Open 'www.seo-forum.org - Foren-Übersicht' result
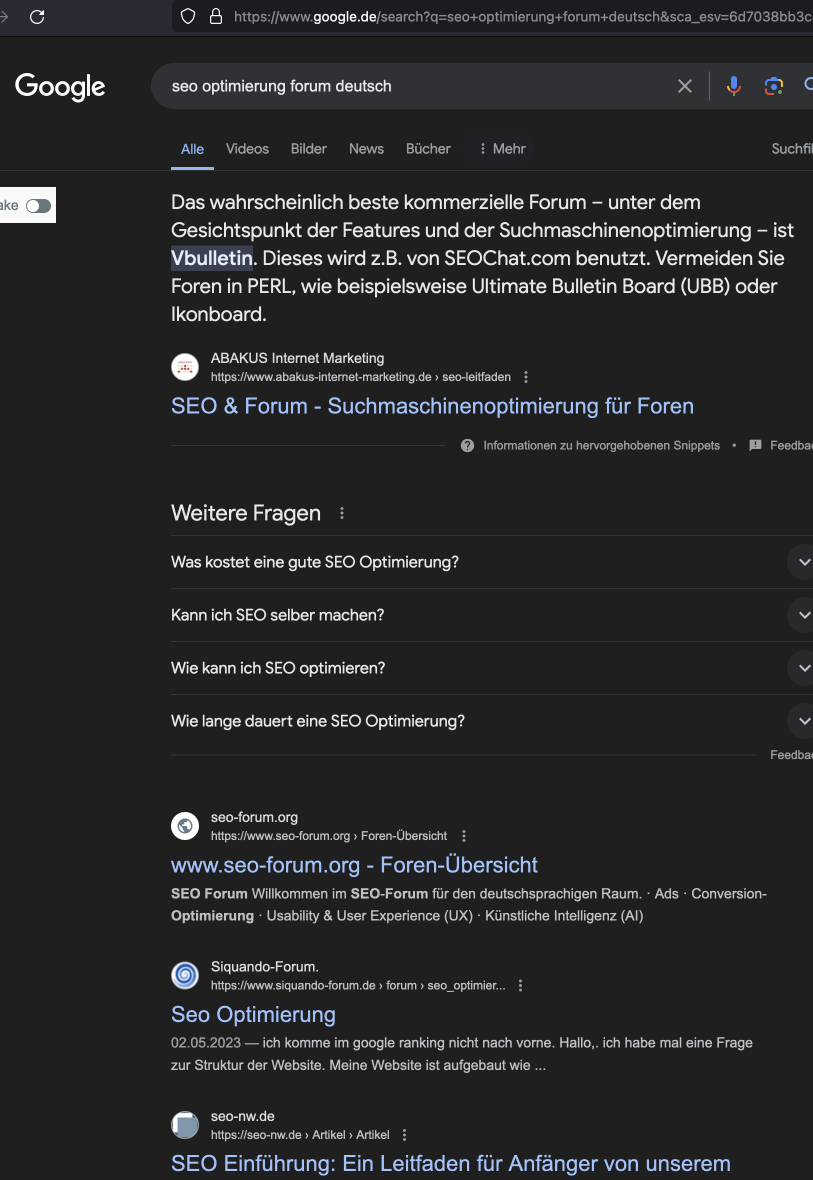This screenshot has width=813, height=1180. tap(354, 865)
